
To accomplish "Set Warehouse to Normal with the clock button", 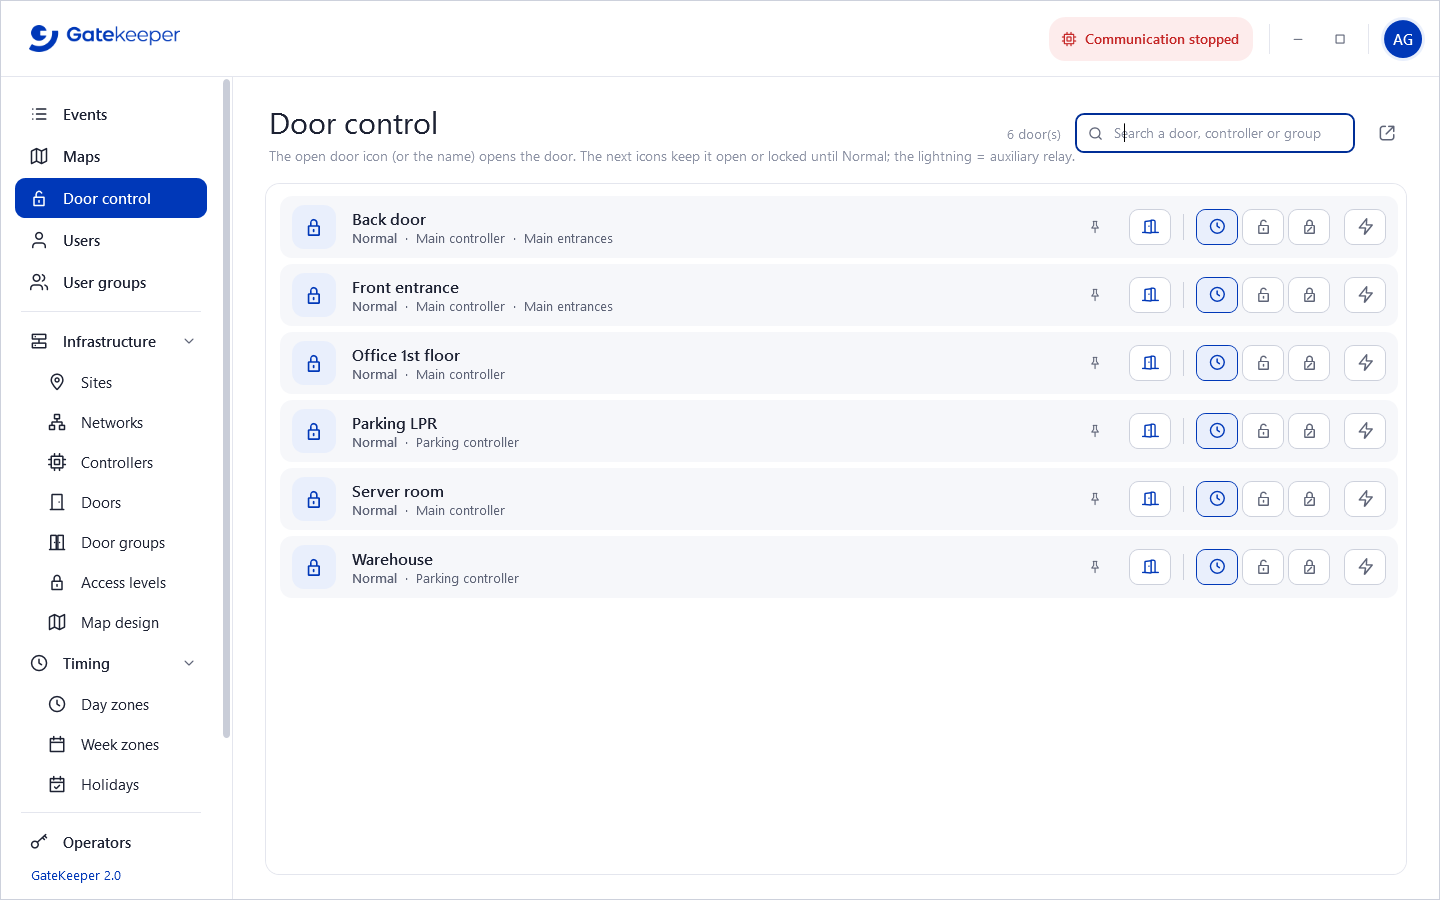I will (1217, 567).
